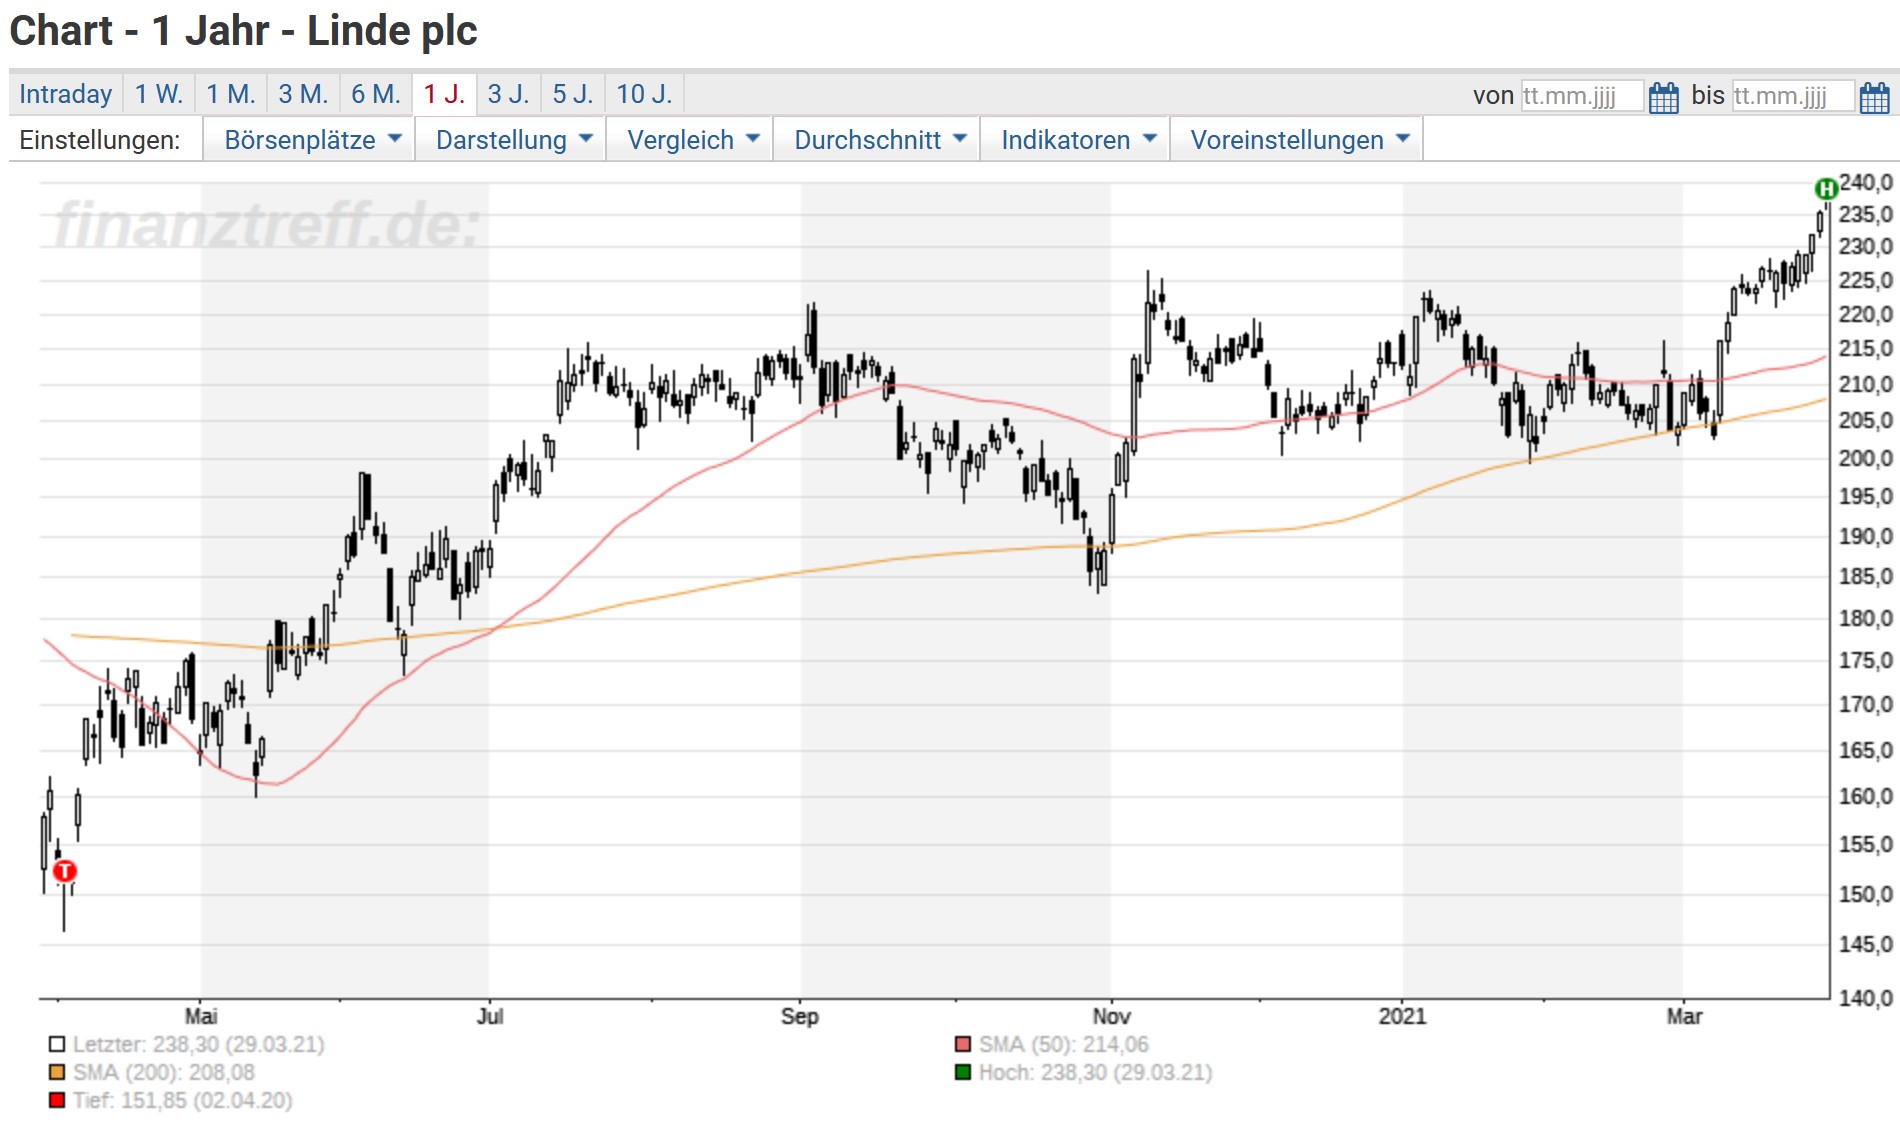Image resolution: width=1900 pixels, height=1128 pixels.
Task: Select the 6 M. time range tab
Action: [376, 94]
